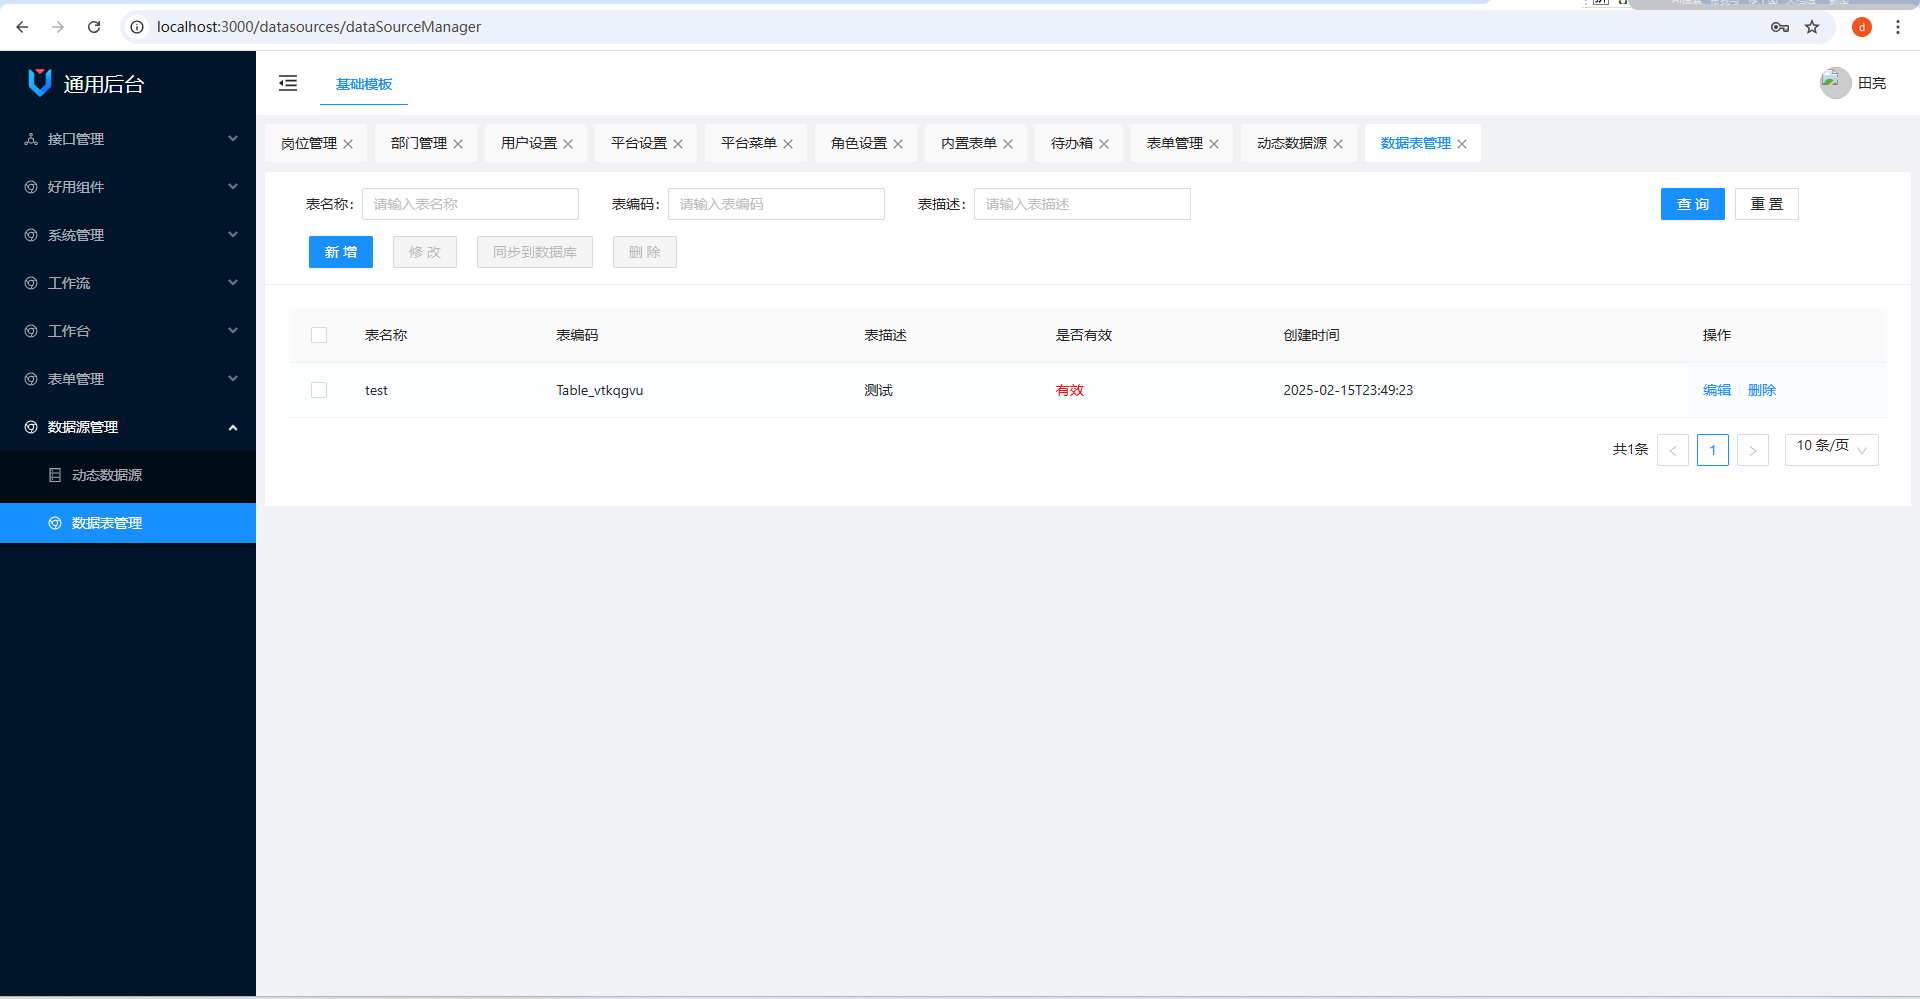Click the 查询 search button
Image resolution: width=1920 pixels, height=999 pixels.
pos(1692,204)
